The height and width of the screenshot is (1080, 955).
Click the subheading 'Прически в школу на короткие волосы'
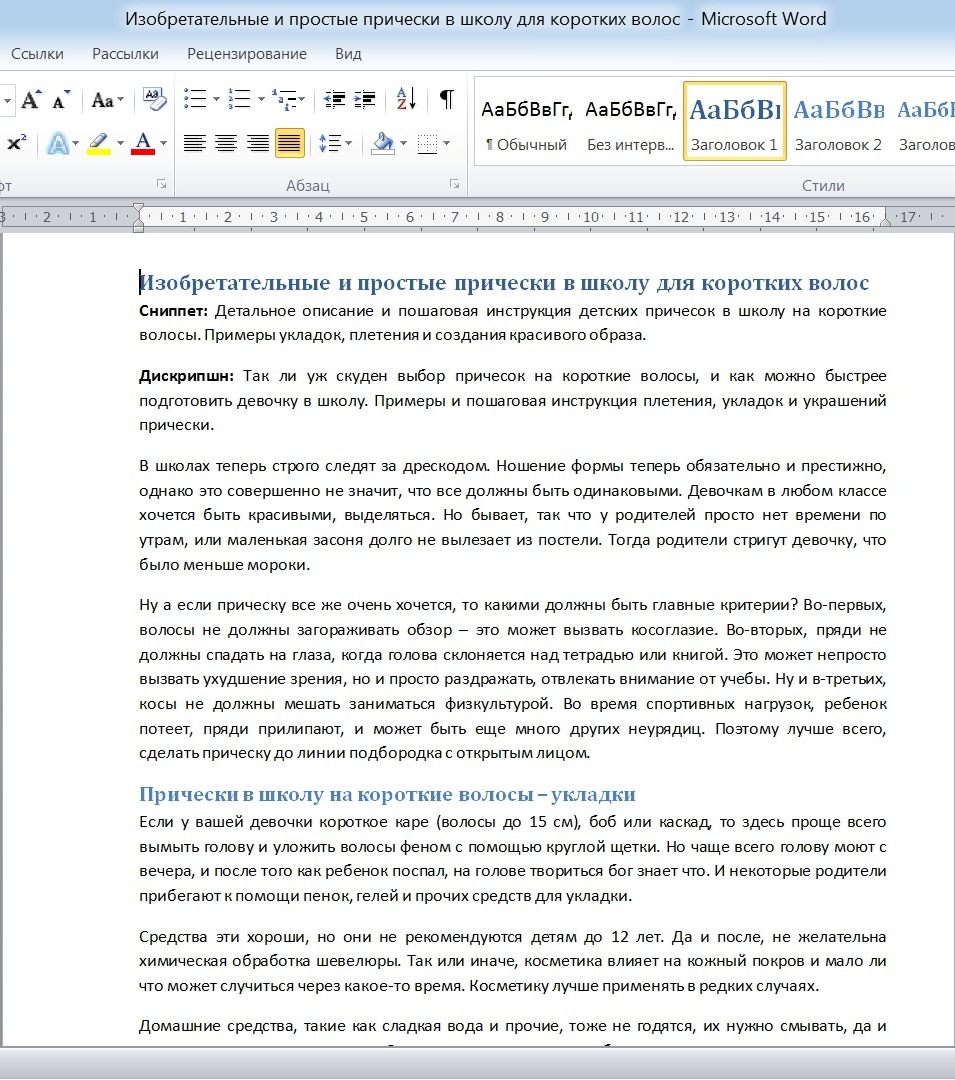(387, 794)
